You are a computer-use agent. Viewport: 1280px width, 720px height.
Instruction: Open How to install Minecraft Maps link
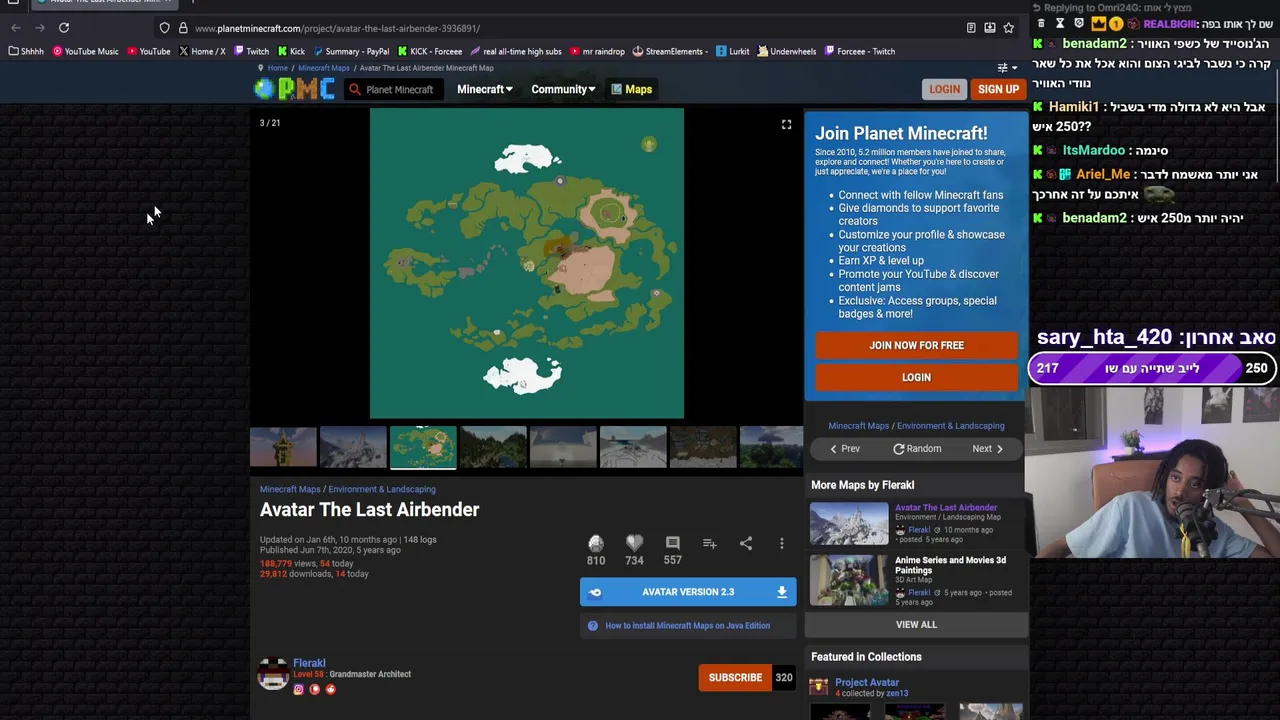click(687, 626)
